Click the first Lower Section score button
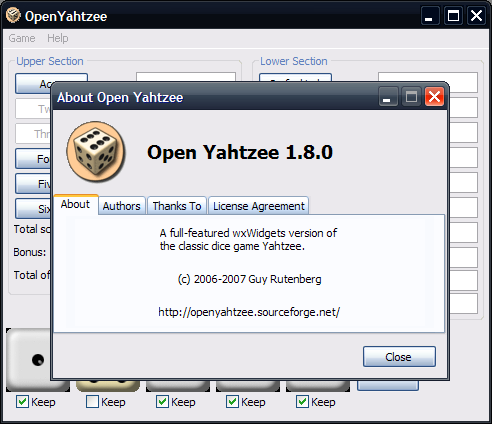Screen dimensions: 492x424 [x=295, y=77]
